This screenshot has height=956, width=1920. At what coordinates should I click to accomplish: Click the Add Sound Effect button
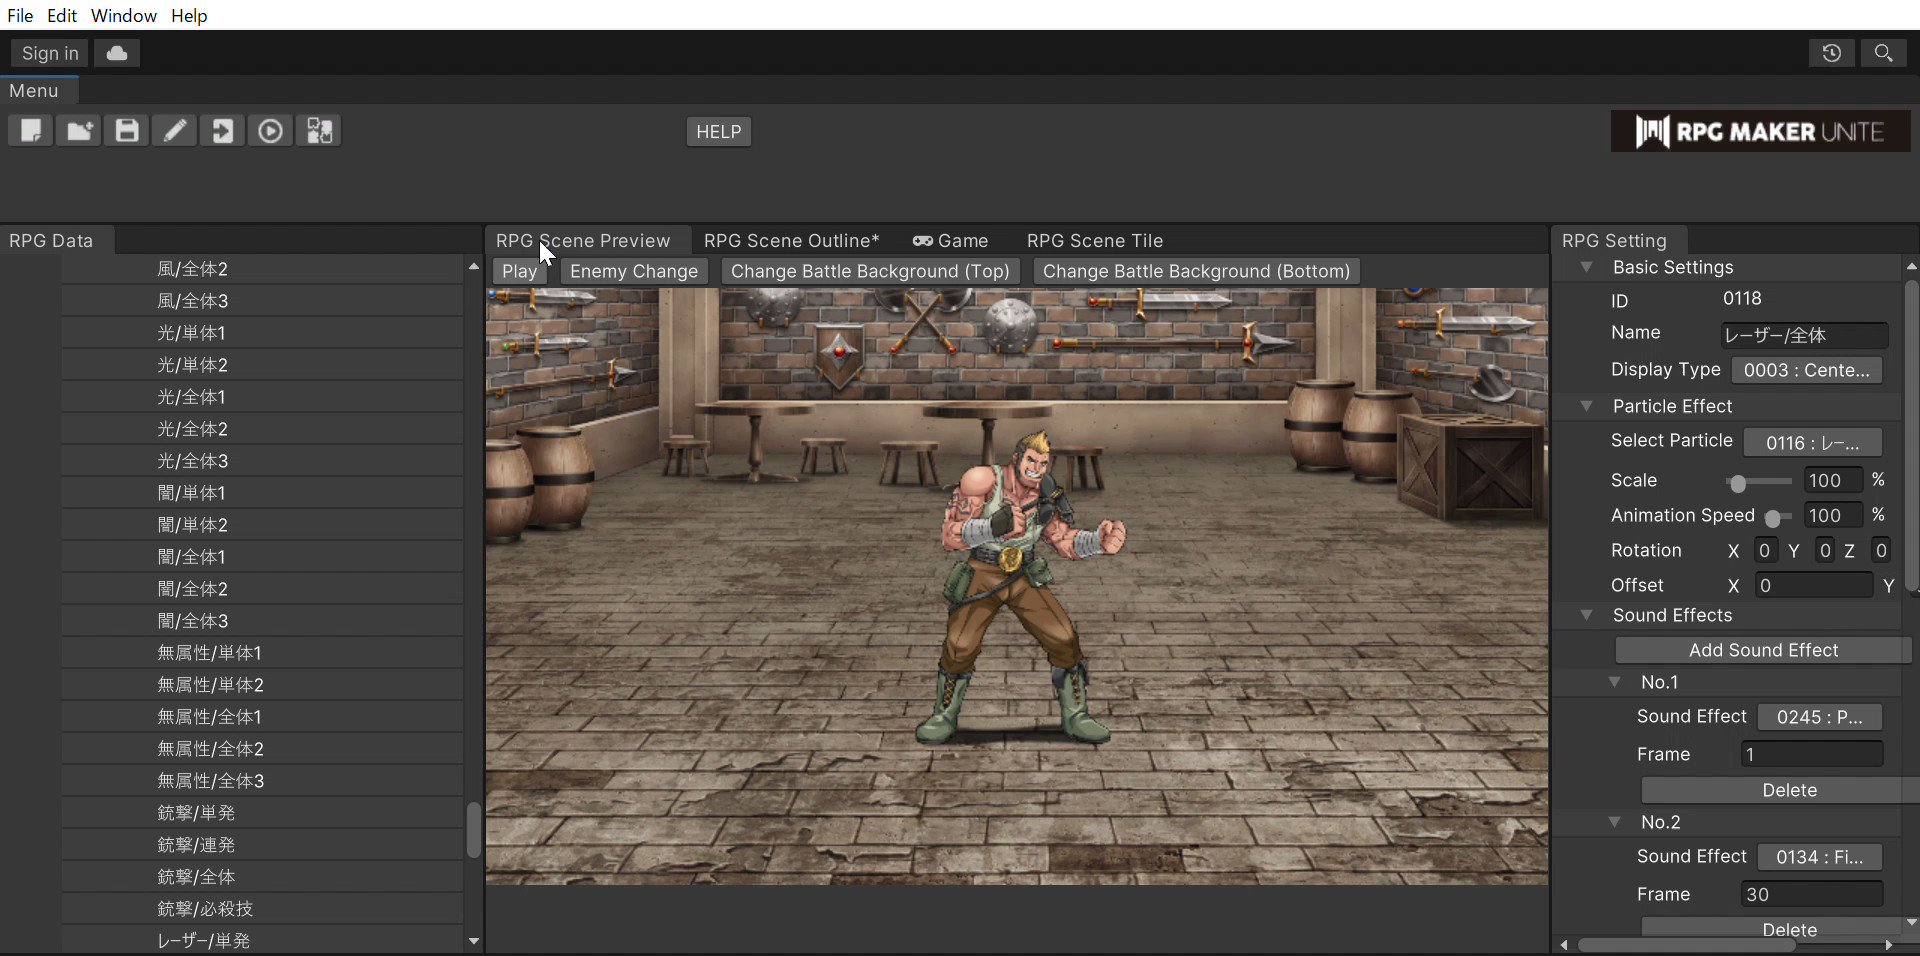pos(1763,650)
